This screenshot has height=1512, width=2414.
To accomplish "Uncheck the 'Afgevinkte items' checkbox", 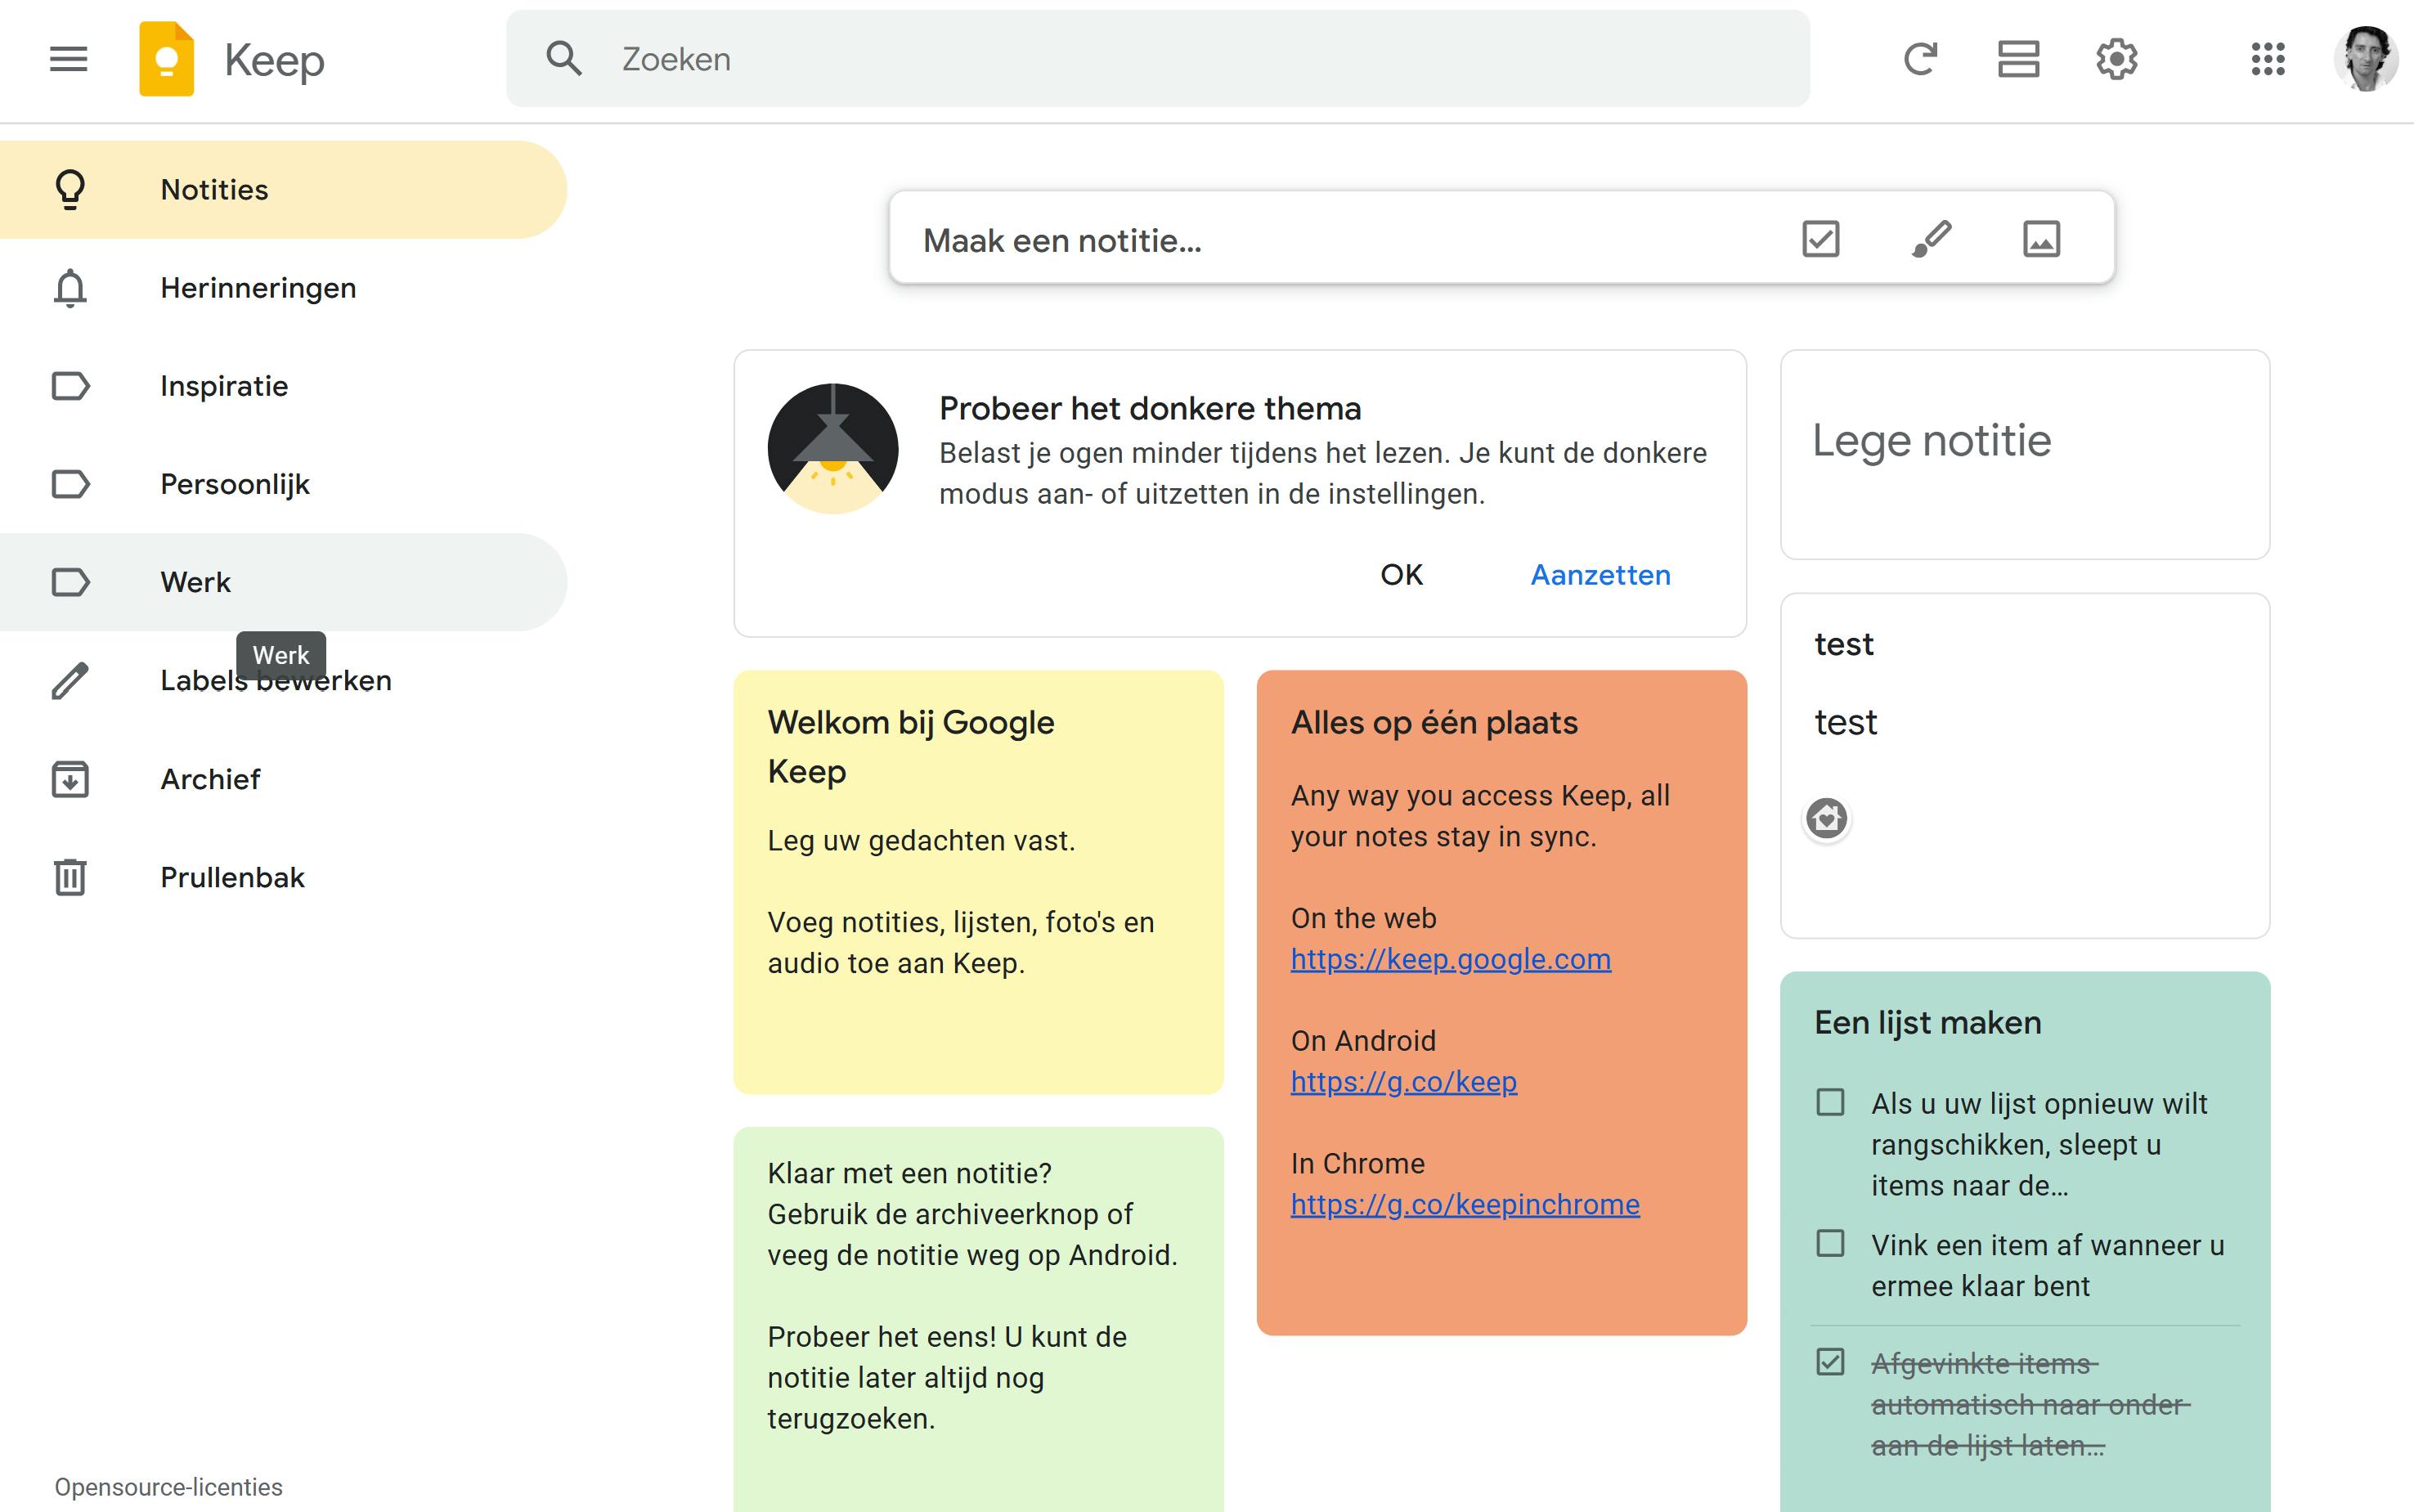I will click(1830, 1362).
